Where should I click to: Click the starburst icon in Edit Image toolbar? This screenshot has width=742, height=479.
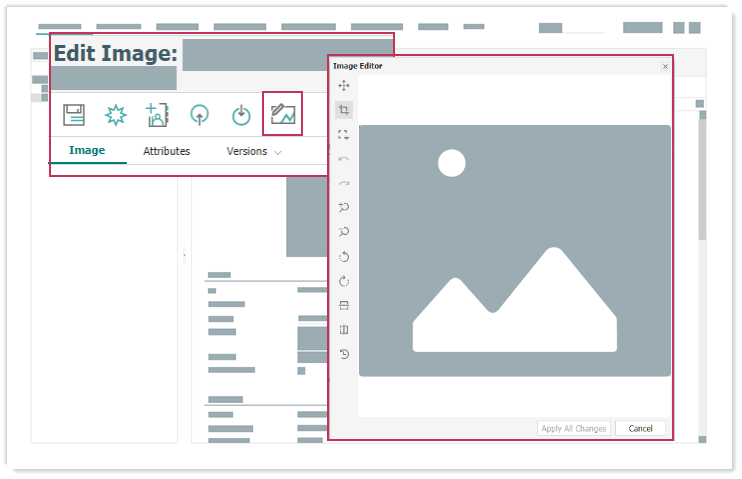click(116, 114)
